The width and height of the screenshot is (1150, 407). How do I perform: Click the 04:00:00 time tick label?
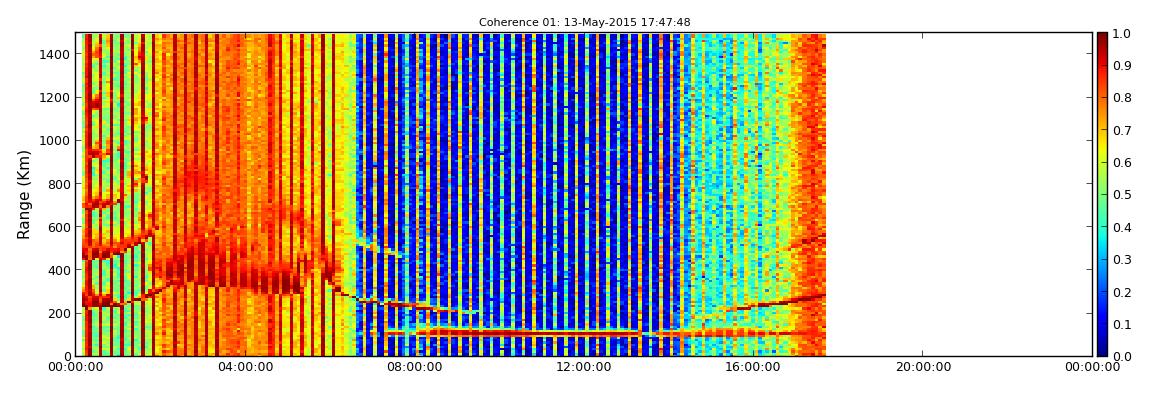246,367
